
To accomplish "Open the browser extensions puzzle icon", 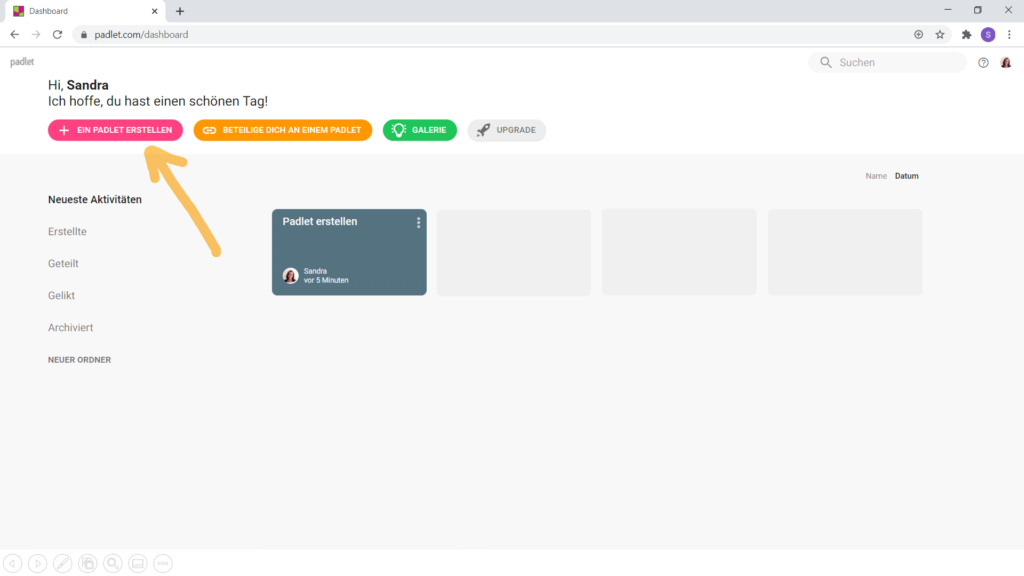I will click(967, 35).
